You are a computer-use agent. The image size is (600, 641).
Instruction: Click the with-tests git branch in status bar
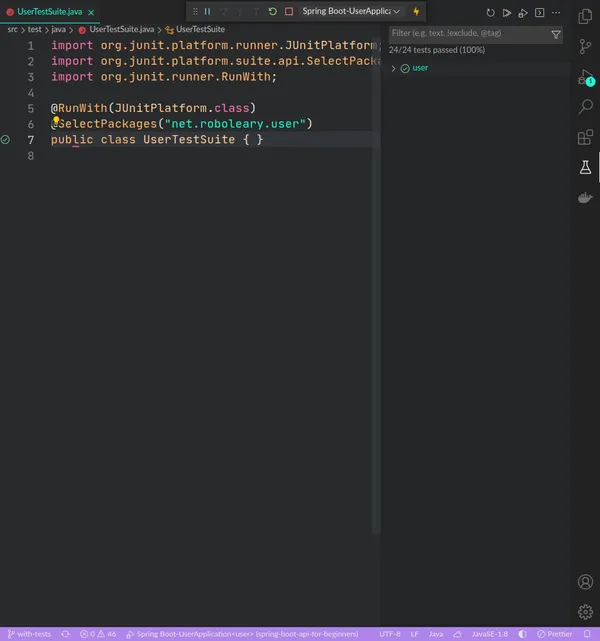tap(29, 634)
